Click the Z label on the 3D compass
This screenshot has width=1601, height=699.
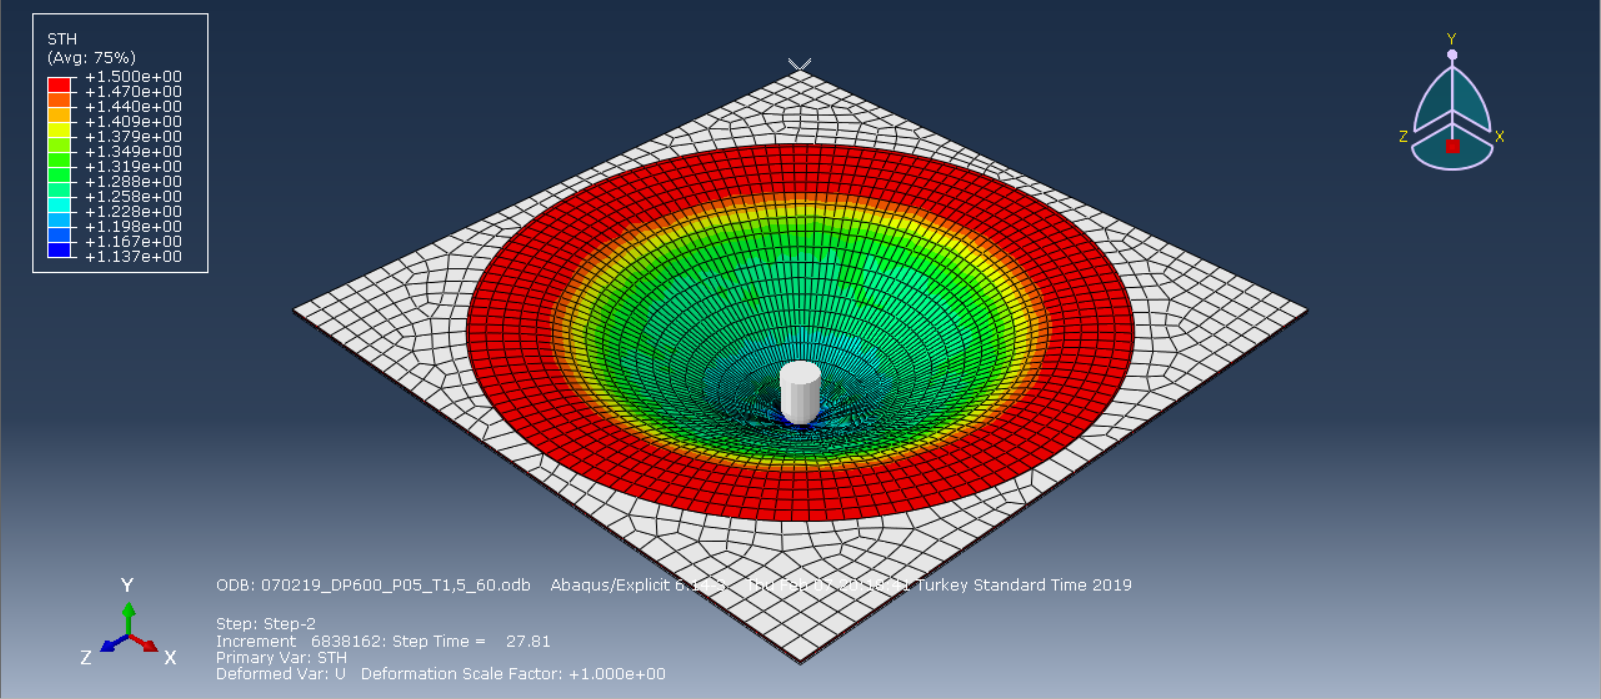click(1403, 136)
